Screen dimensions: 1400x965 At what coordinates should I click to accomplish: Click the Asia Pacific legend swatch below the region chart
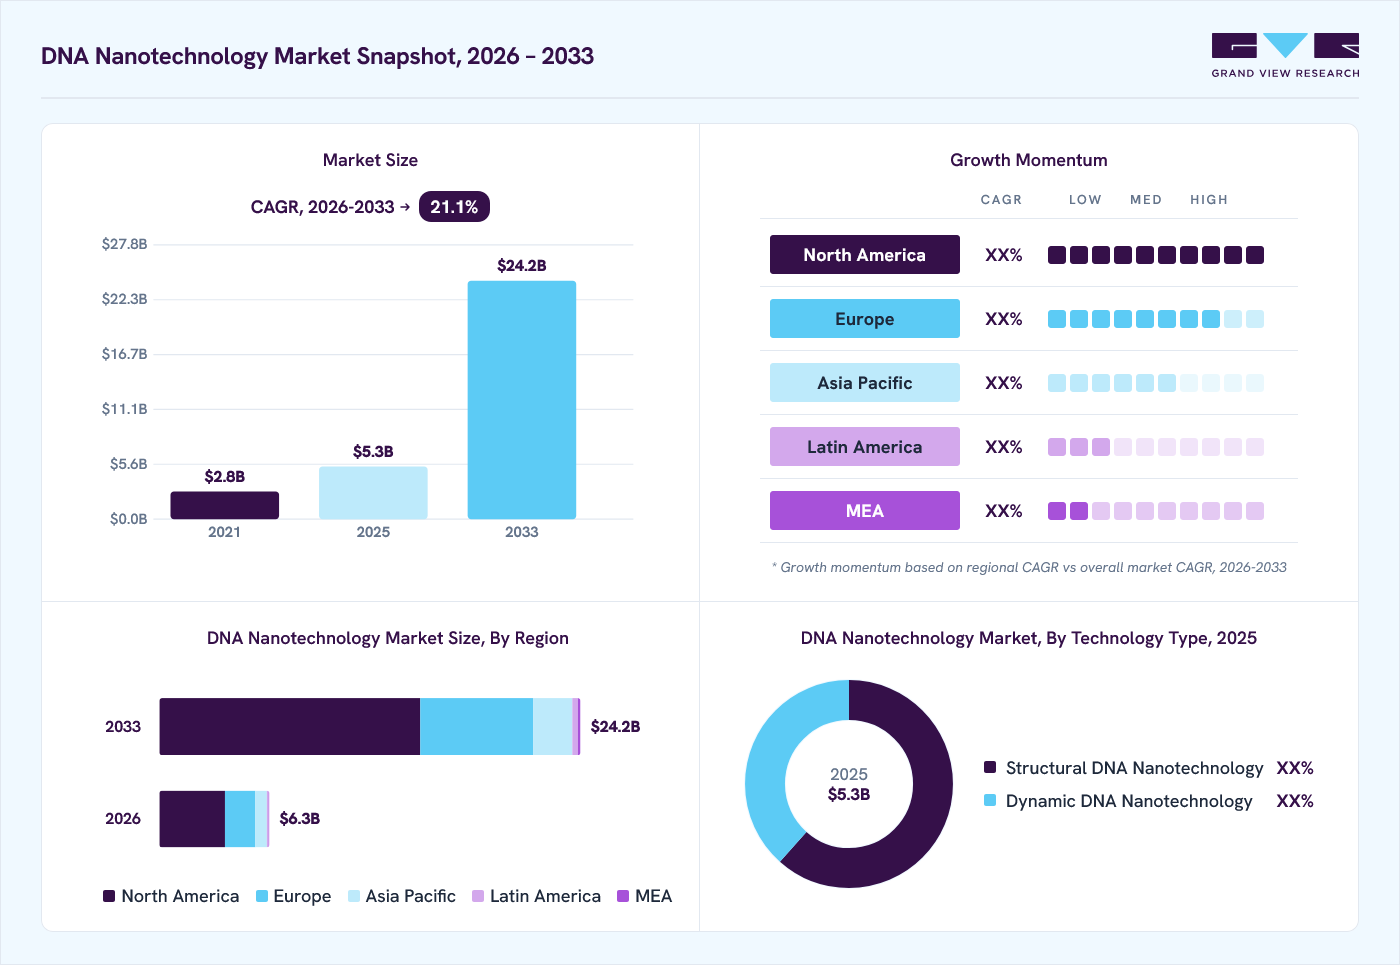(354, 896)
